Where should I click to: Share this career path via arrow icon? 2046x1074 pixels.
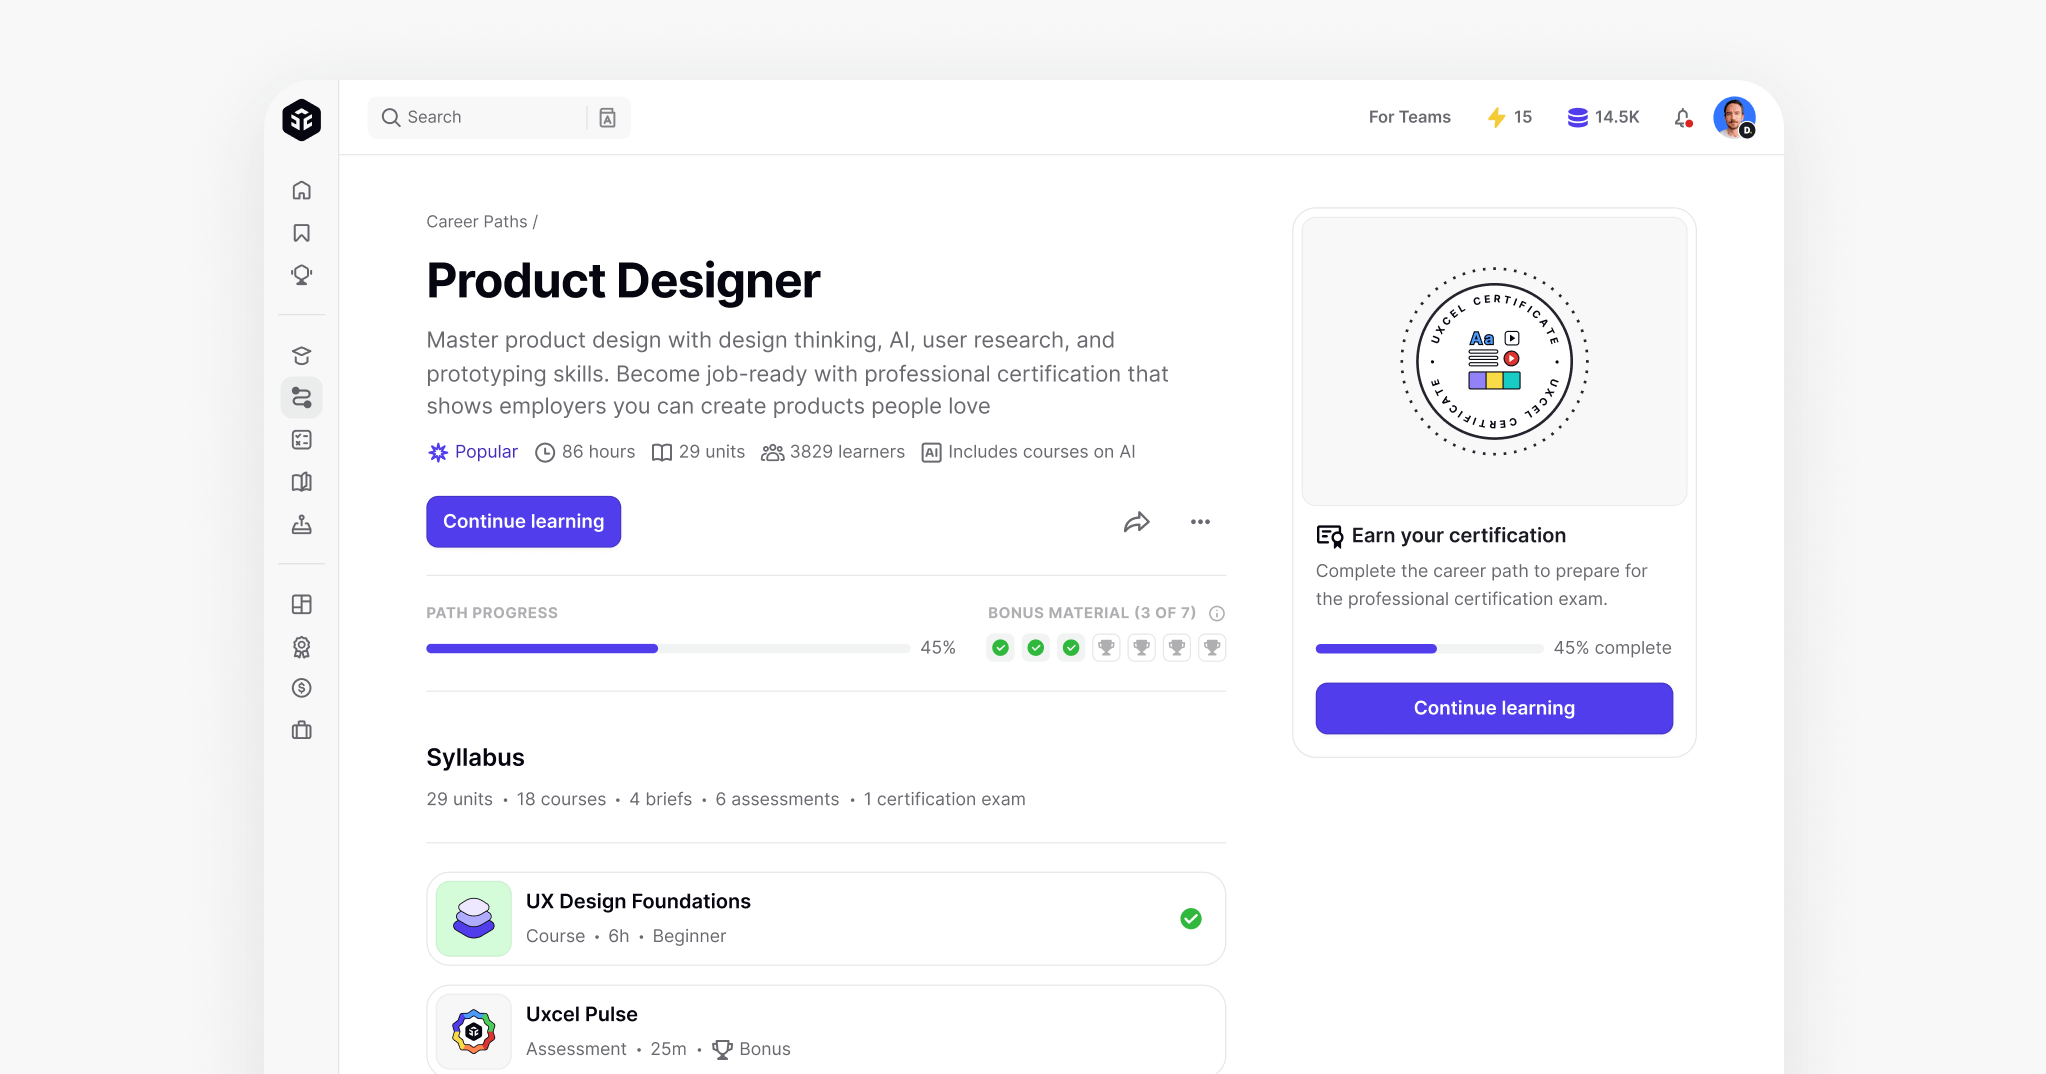[x=1136, y=522]
